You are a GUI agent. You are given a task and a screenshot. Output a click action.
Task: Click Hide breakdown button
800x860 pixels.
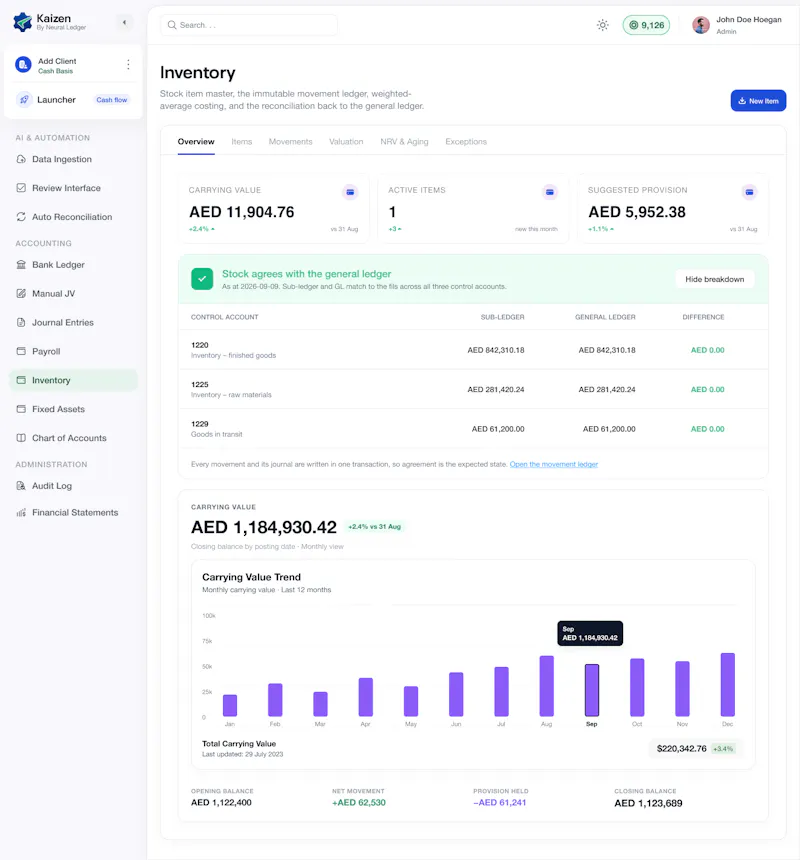714,279
